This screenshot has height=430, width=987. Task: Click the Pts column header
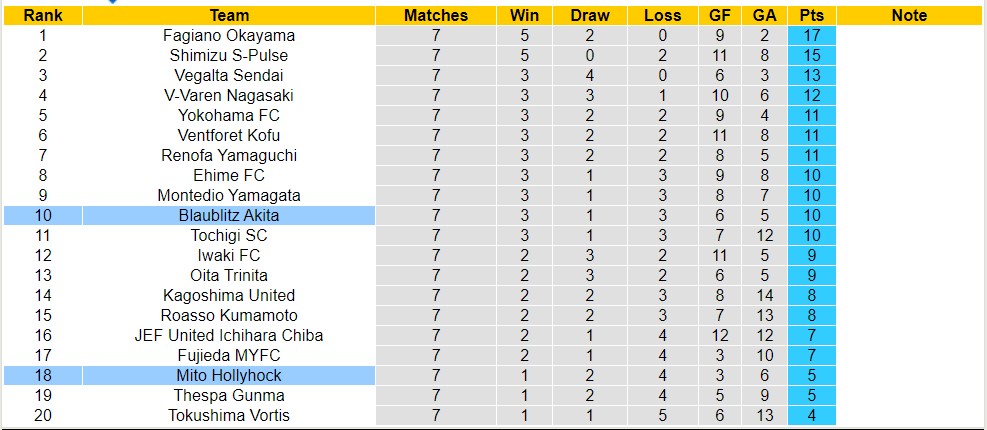coord(812,15)
